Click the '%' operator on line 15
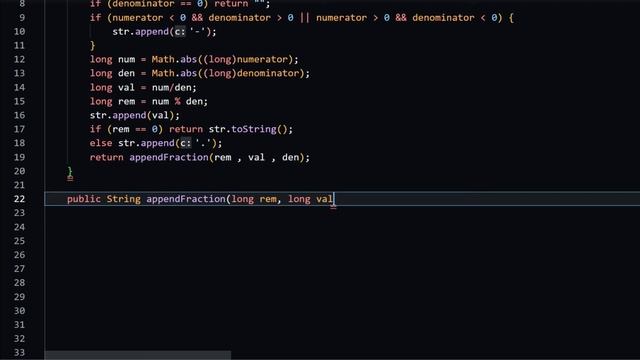Image resolution: width=640 pixels, height=360 pixels. [177, 101]
